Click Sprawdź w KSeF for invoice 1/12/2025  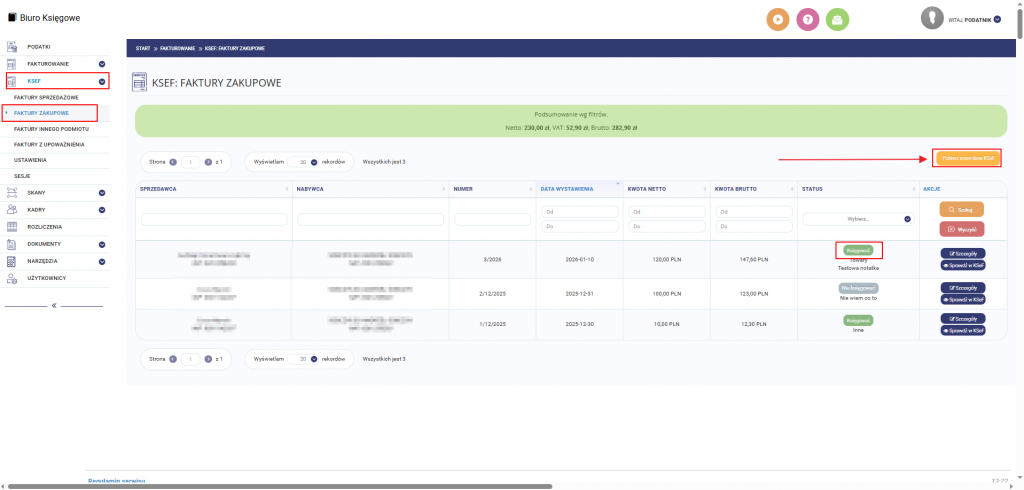coord(963,329)
